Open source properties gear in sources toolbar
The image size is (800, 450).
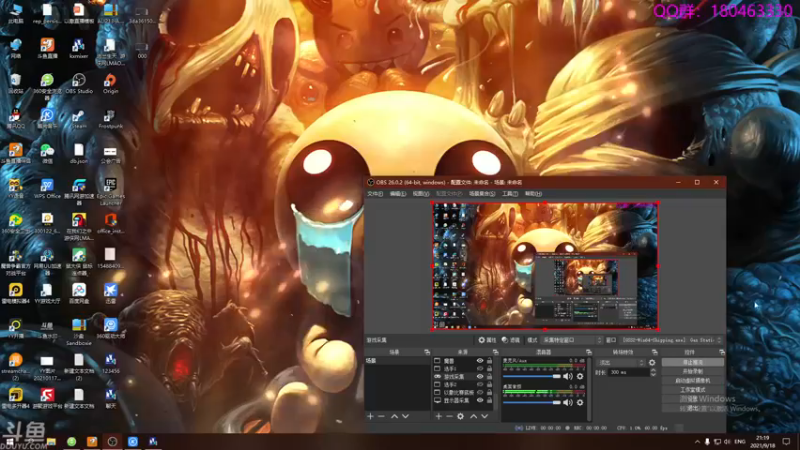(x=460, y=416)
